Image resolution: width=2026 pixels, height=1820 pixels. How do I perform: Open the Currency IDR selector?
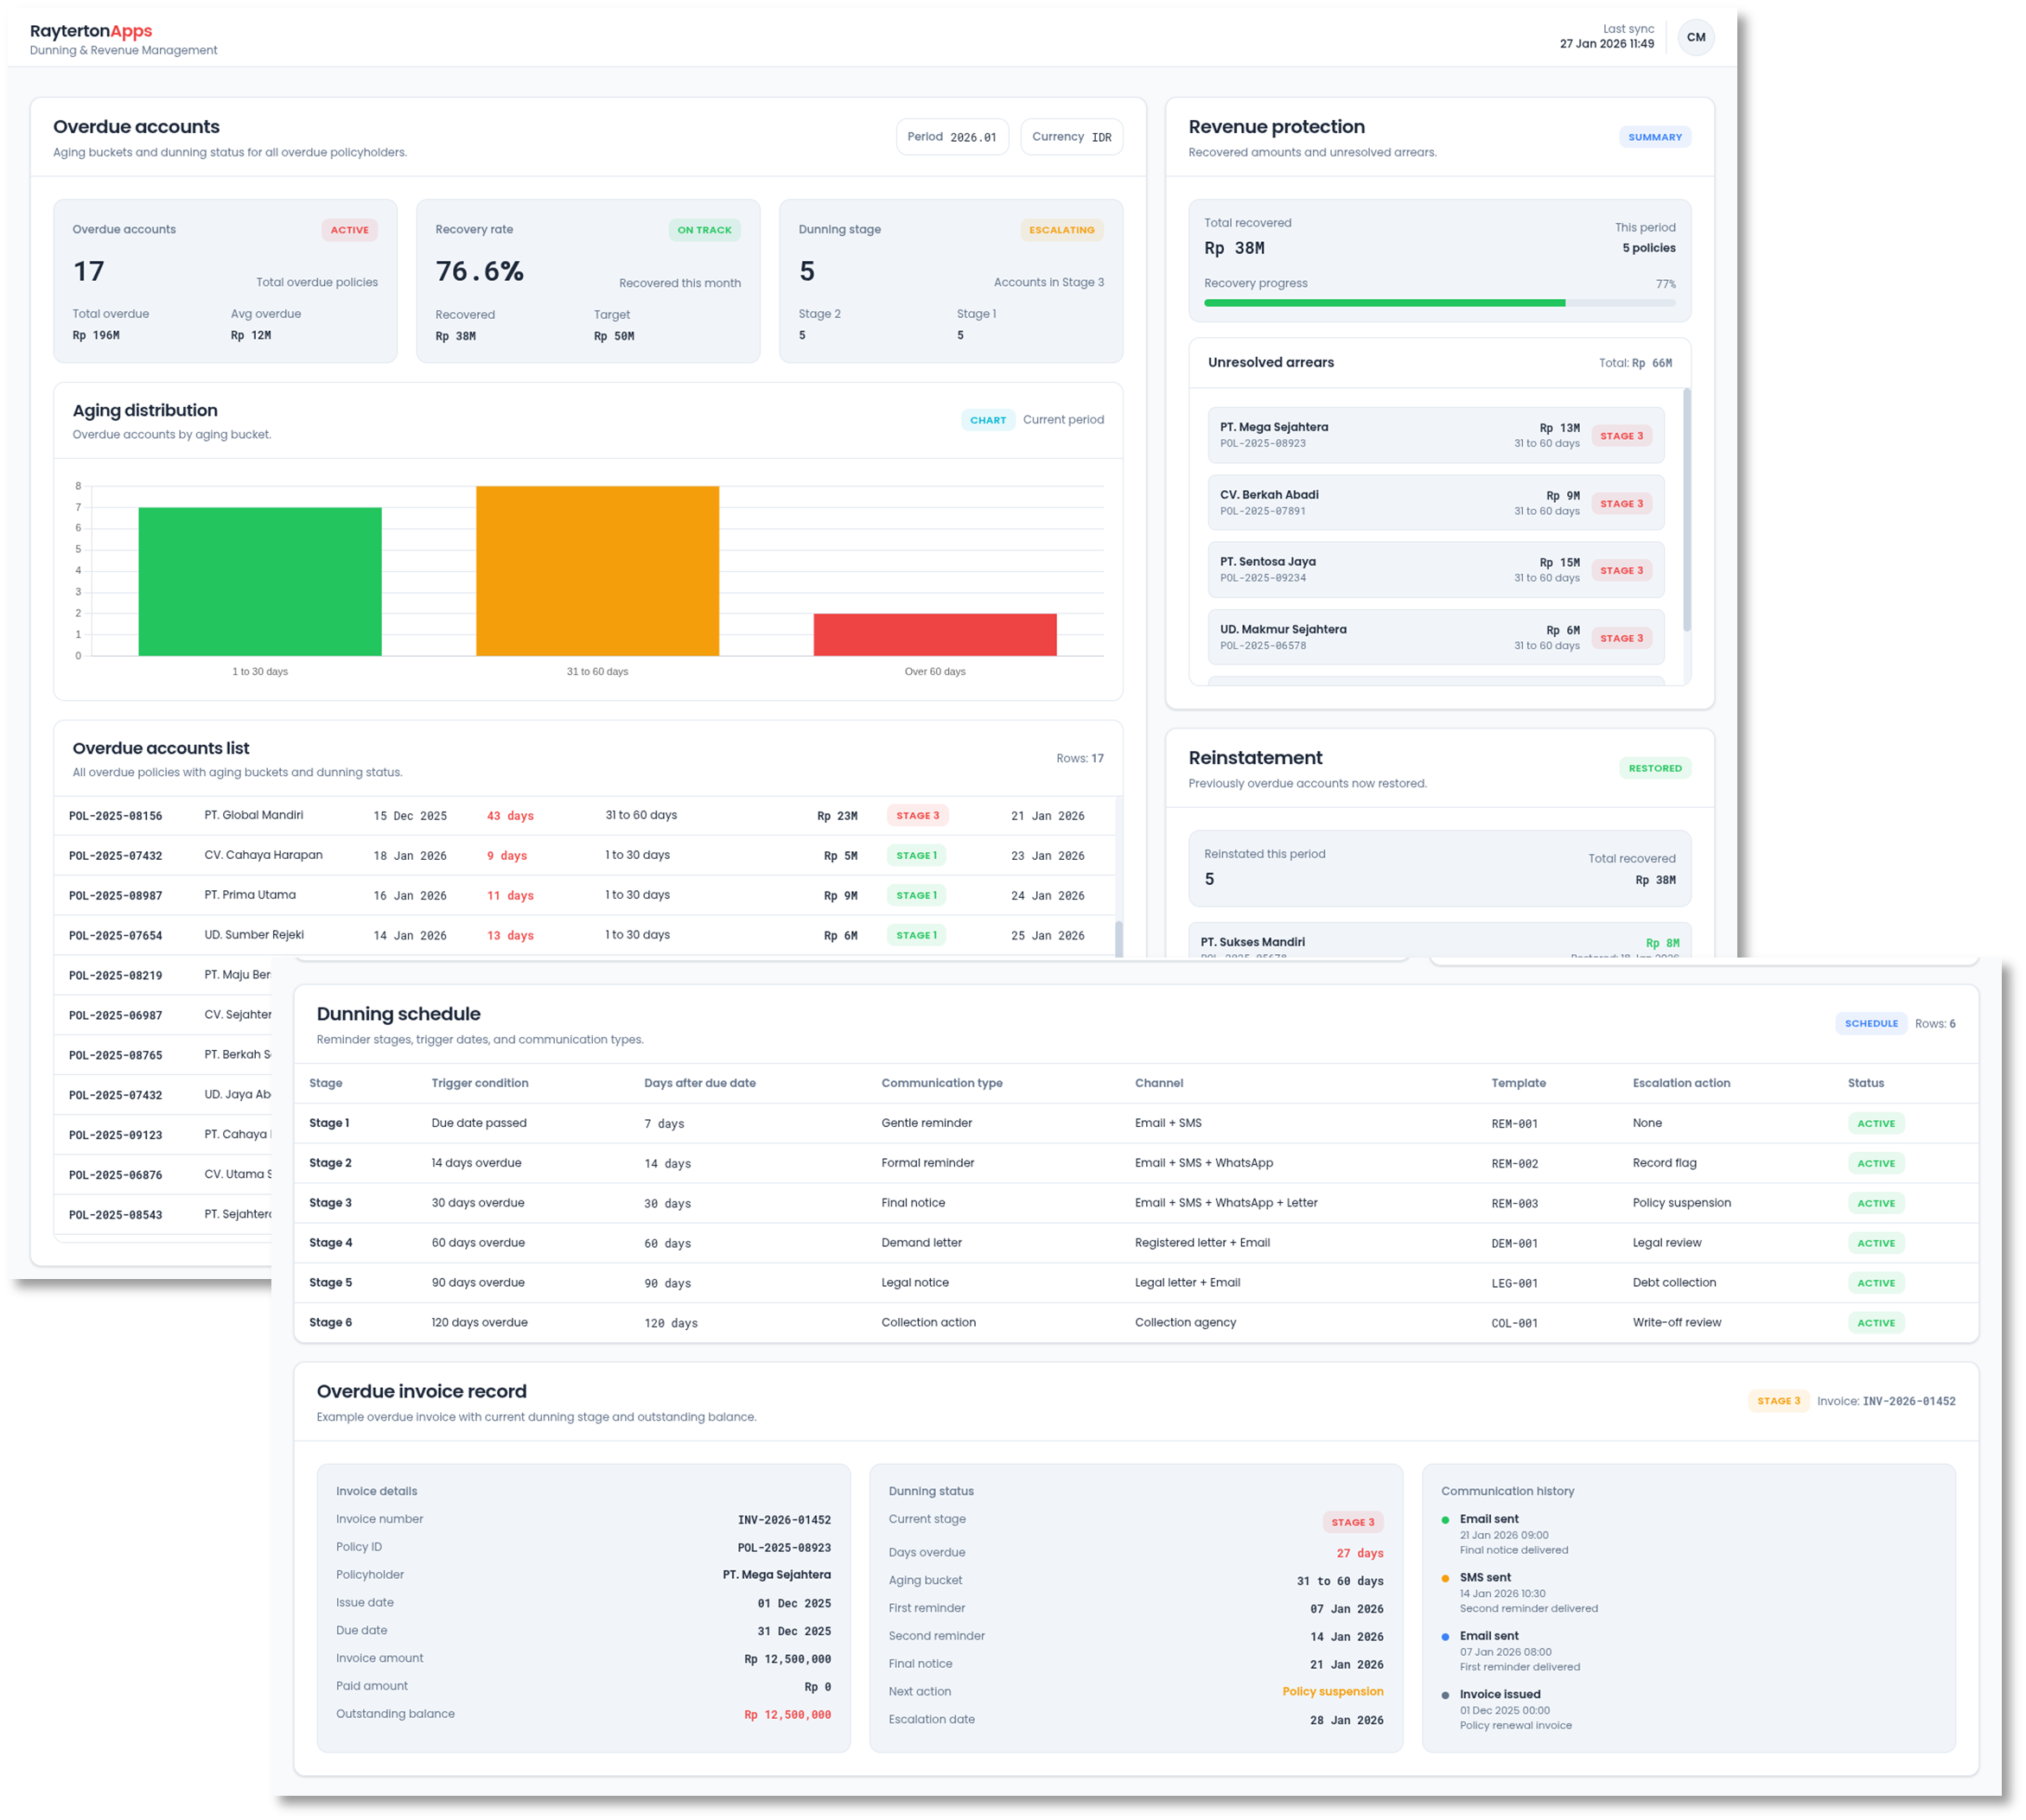tap(1071, 136)
